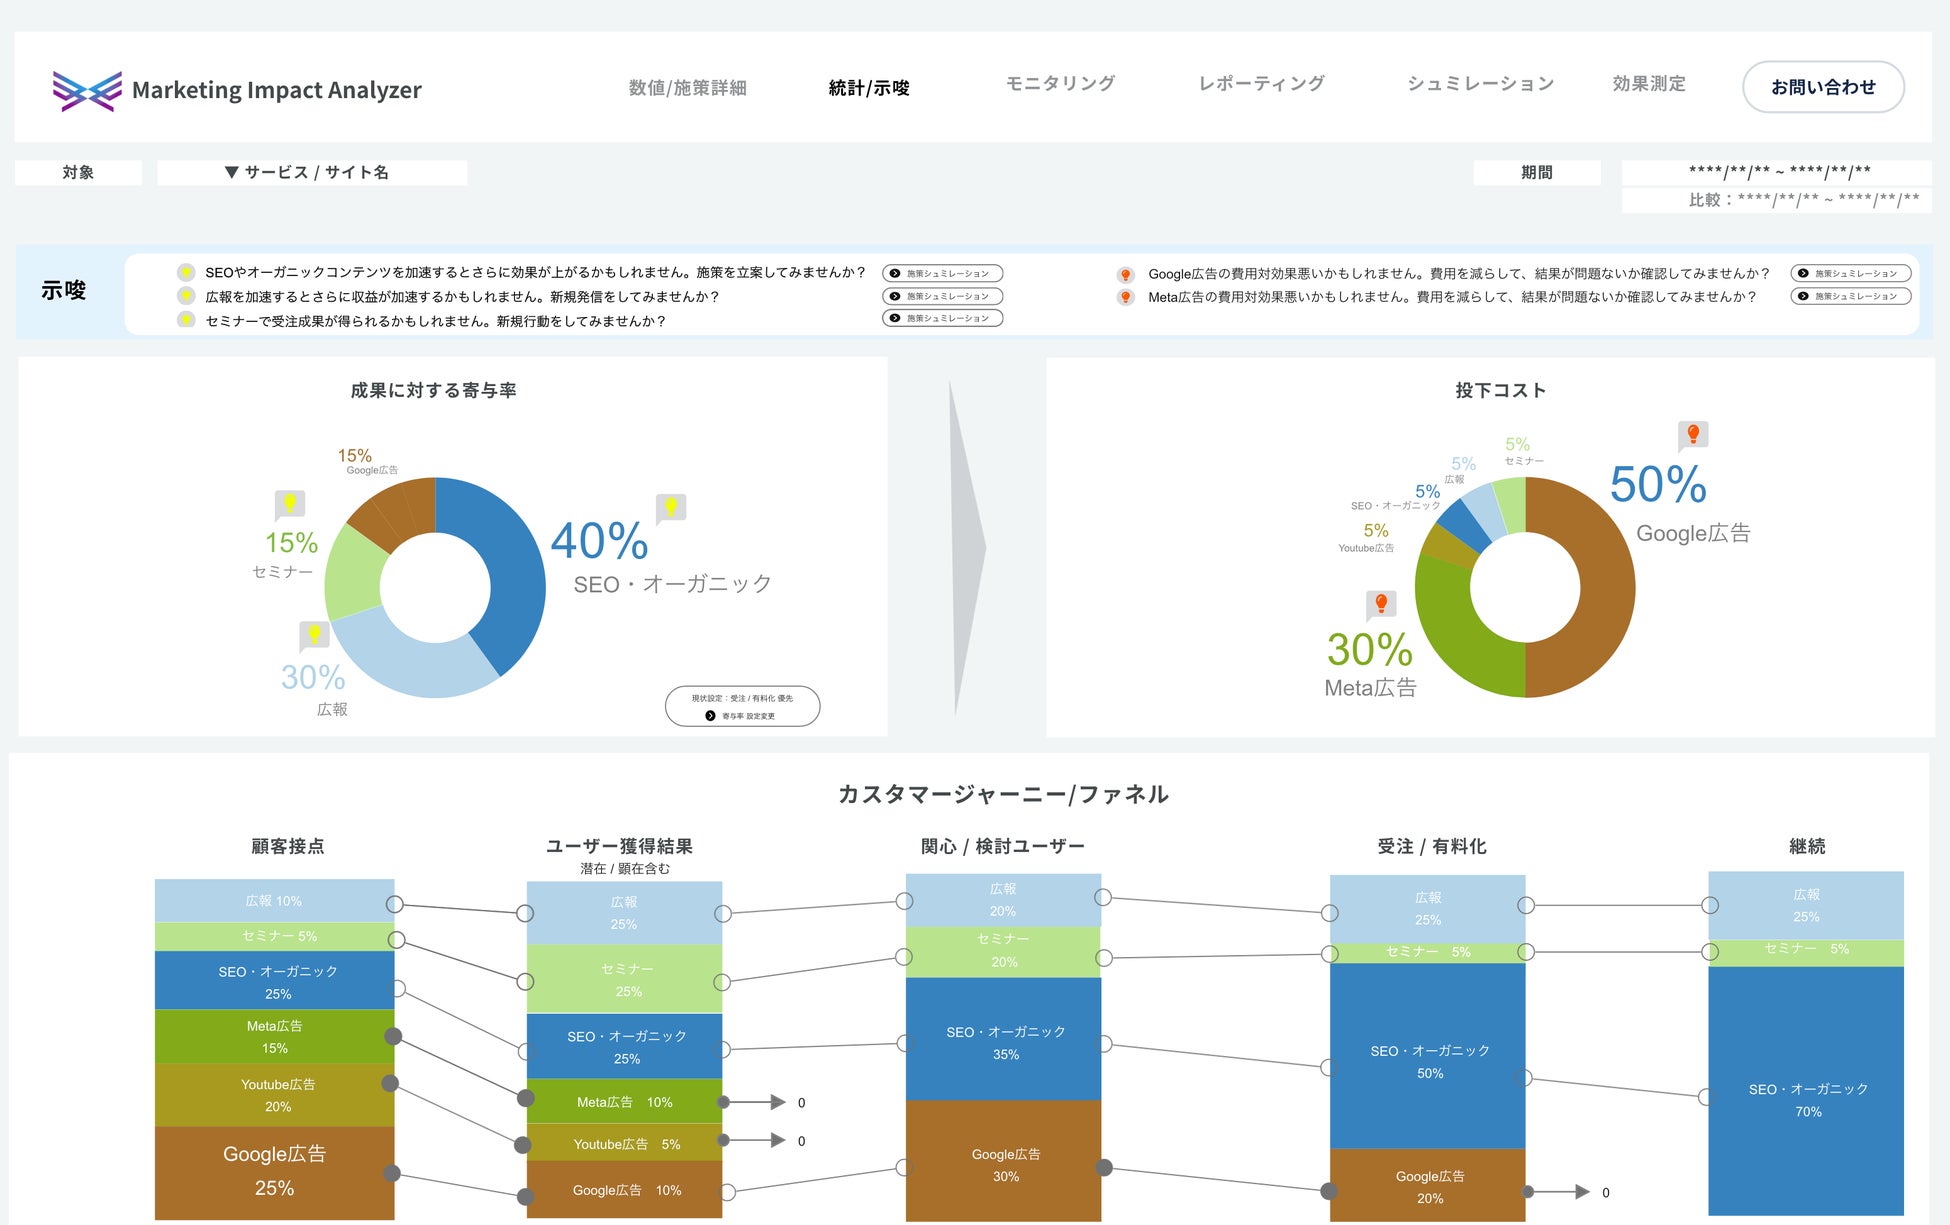
Task: Click the yellow lightbulb above 広報 30%
Action: [314, 634]
